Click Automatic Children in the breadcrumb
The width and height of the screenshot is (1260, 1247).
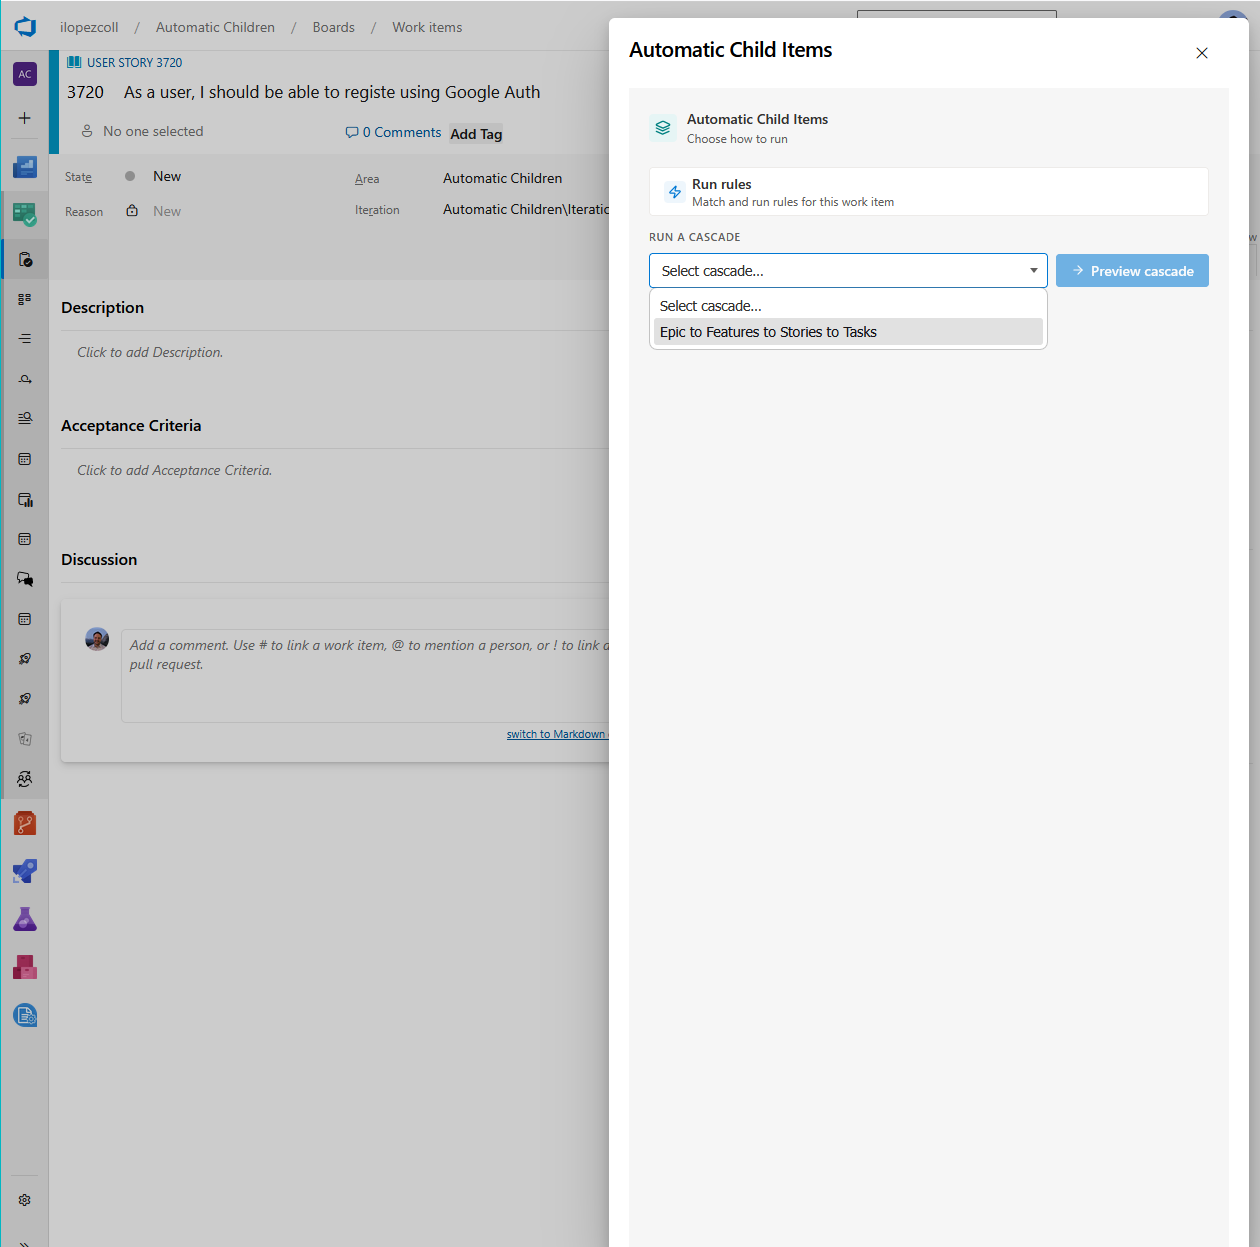[x=215, y=27]
